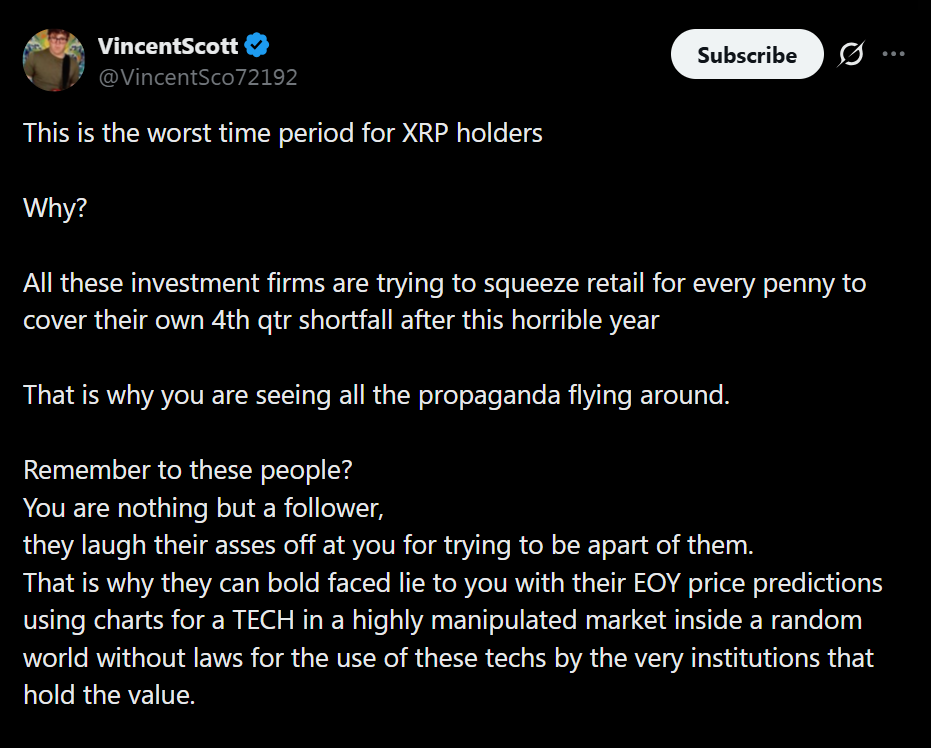Click the sentence about propaganda flying around
The width and height of the screenshot is (931, 748).
pos(377,395)
